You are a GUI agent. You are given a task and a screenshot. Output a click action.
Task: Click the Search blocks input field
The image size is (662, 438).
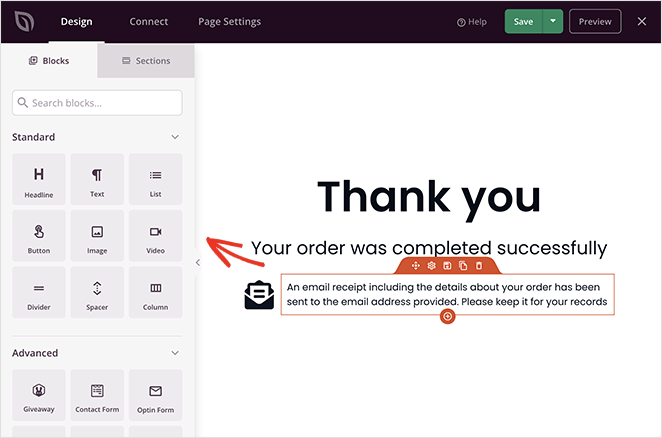(x=97, y=103)
